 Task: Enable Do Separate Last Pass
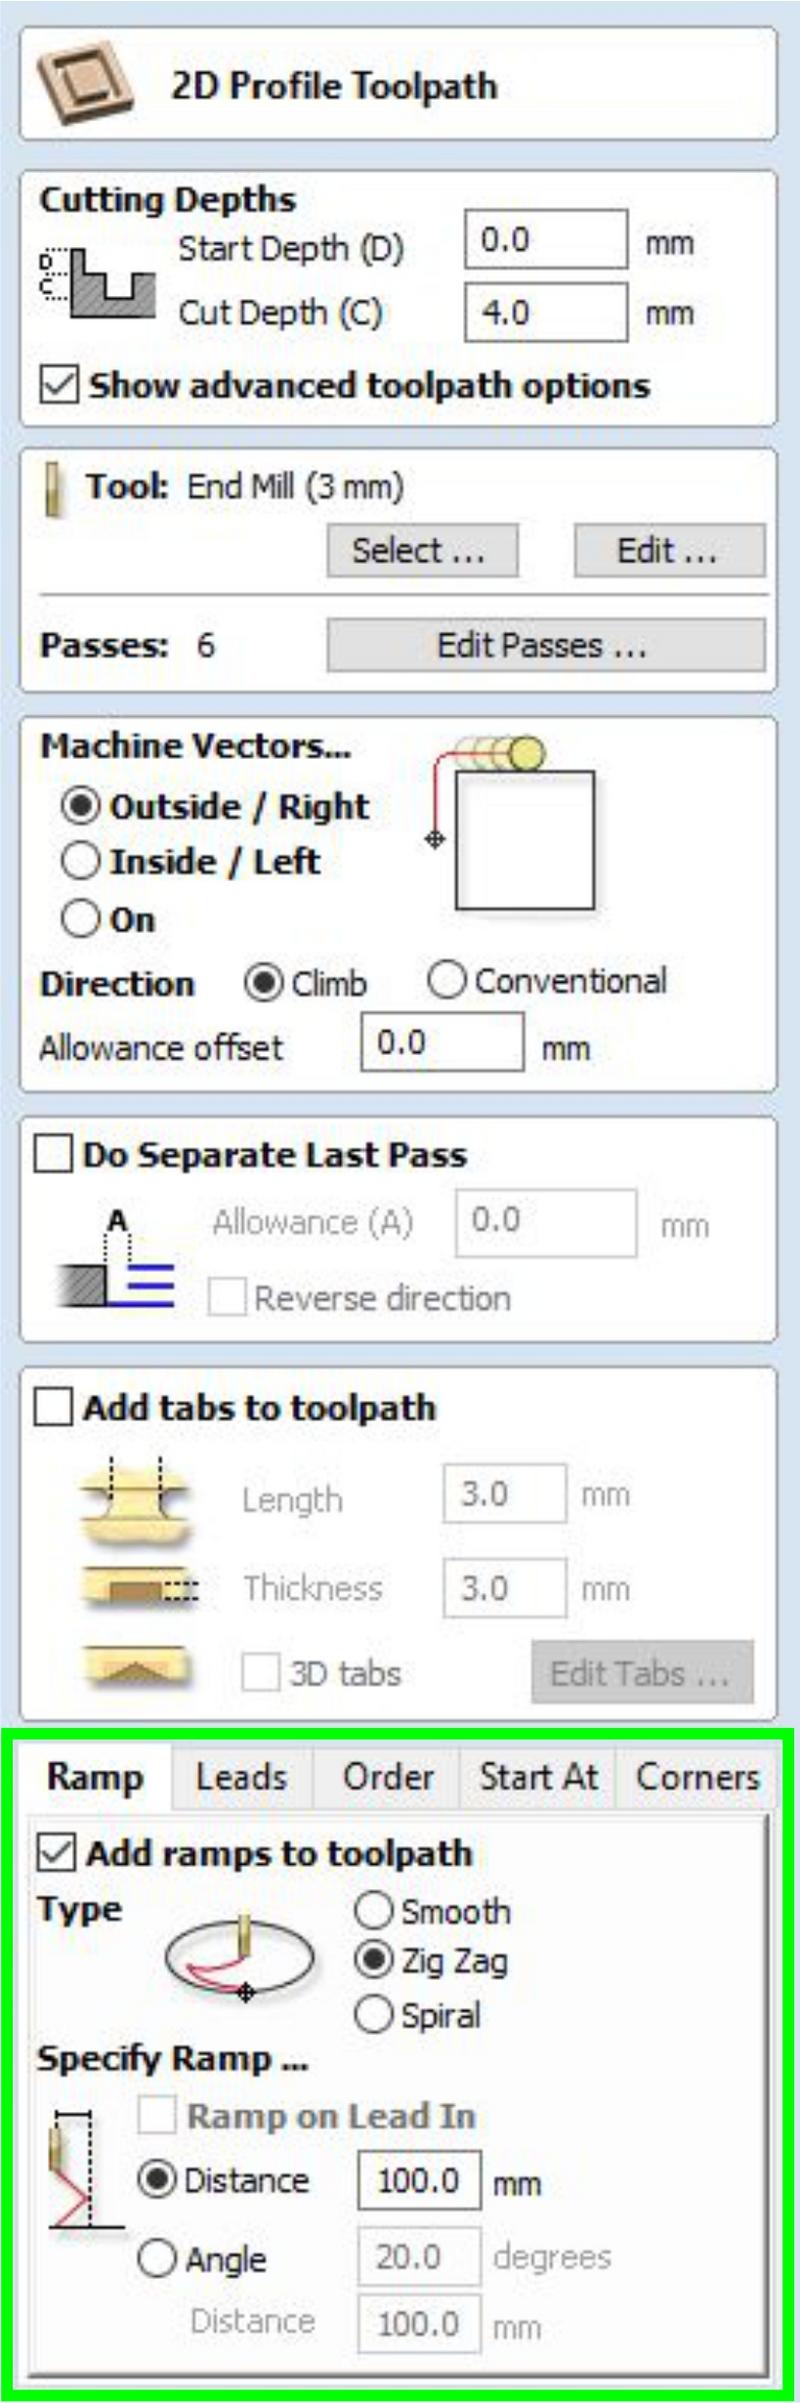[54, 1154]
